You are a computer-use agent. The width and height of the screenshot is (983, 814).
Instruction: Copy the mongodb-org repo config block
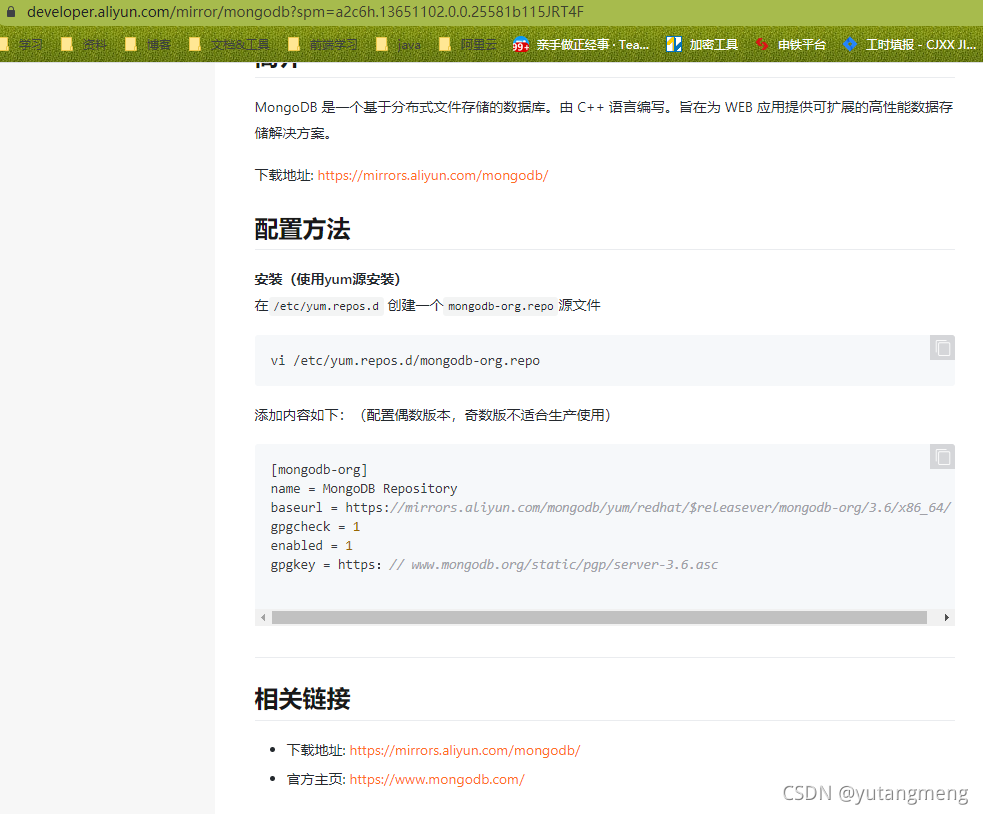pyautogui.click(x=942, y=457)
